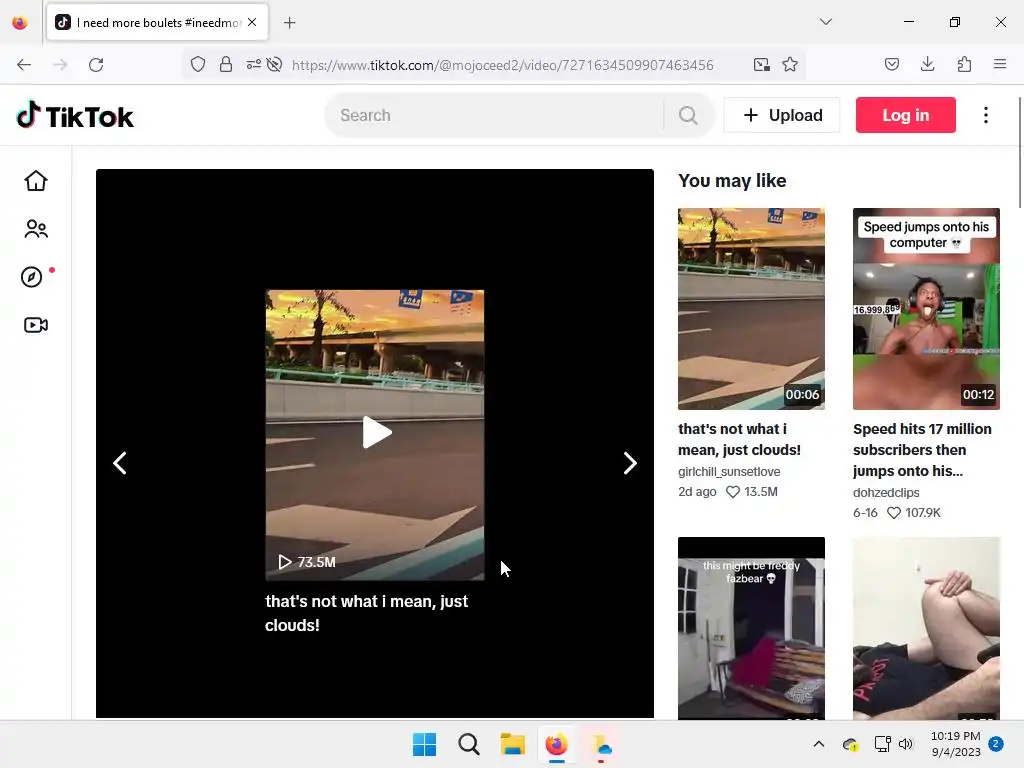Show hidden system tray icons
This screenshot has width=1024, height=768.
(818, 744)
